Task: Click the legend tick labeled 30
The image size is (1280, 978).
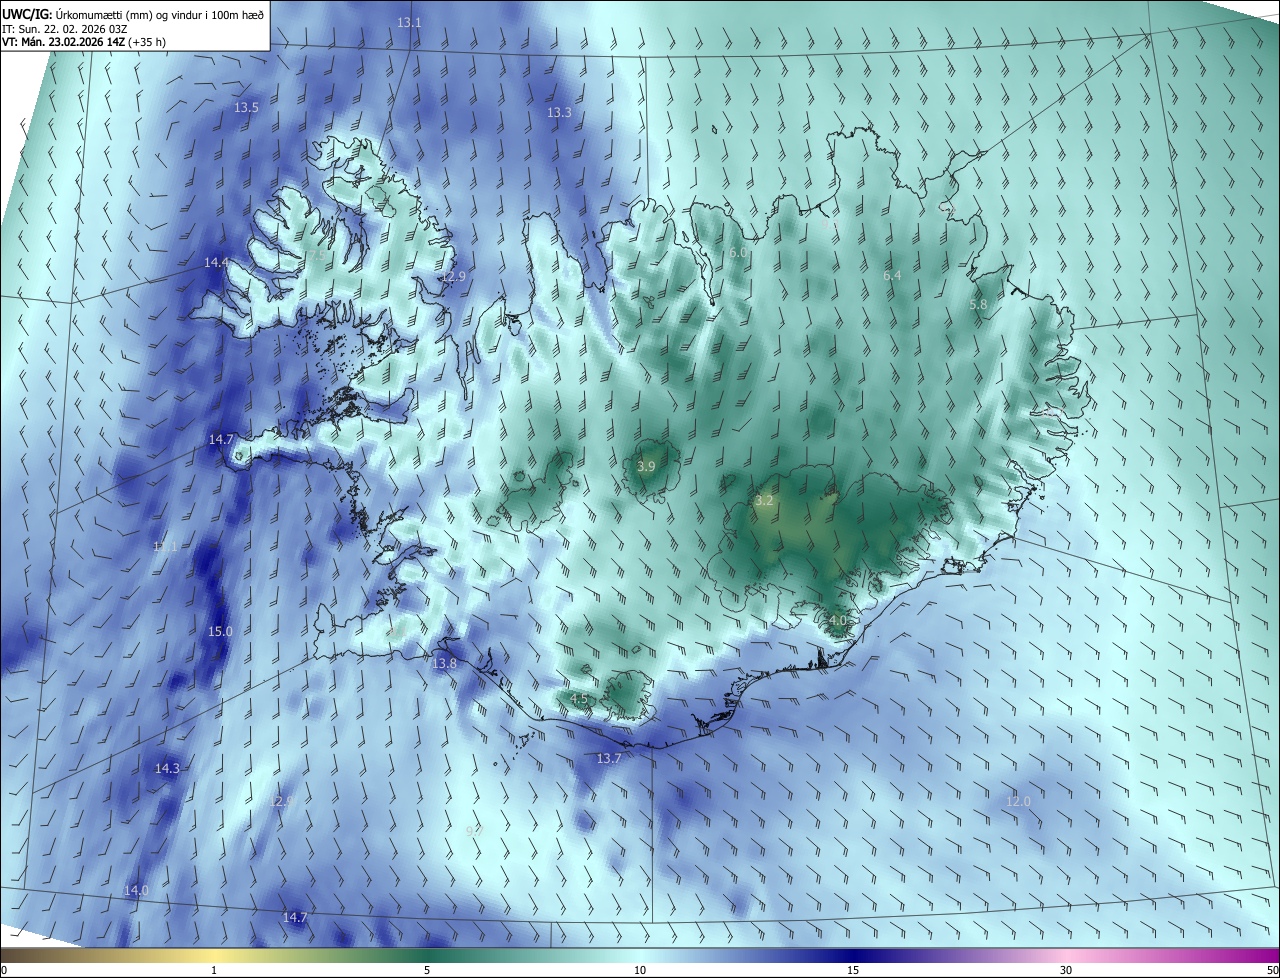Action: (1066, 971)
